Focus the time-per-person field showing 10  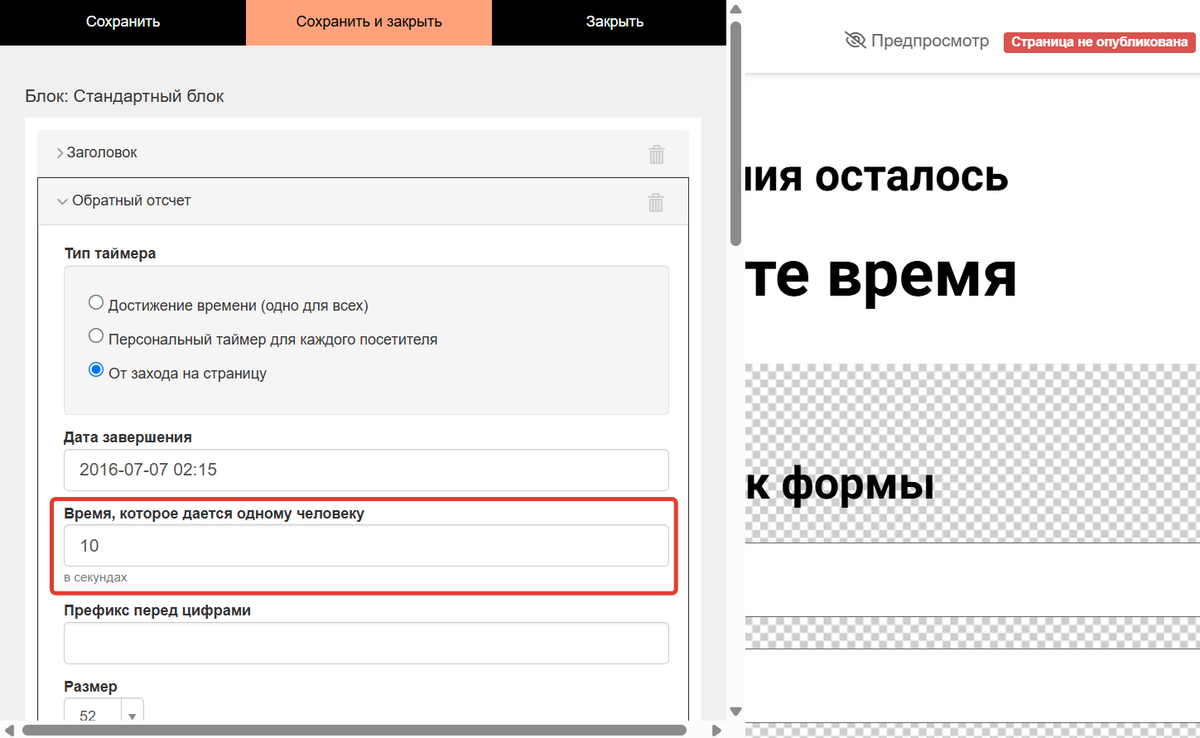click(366, 546)
